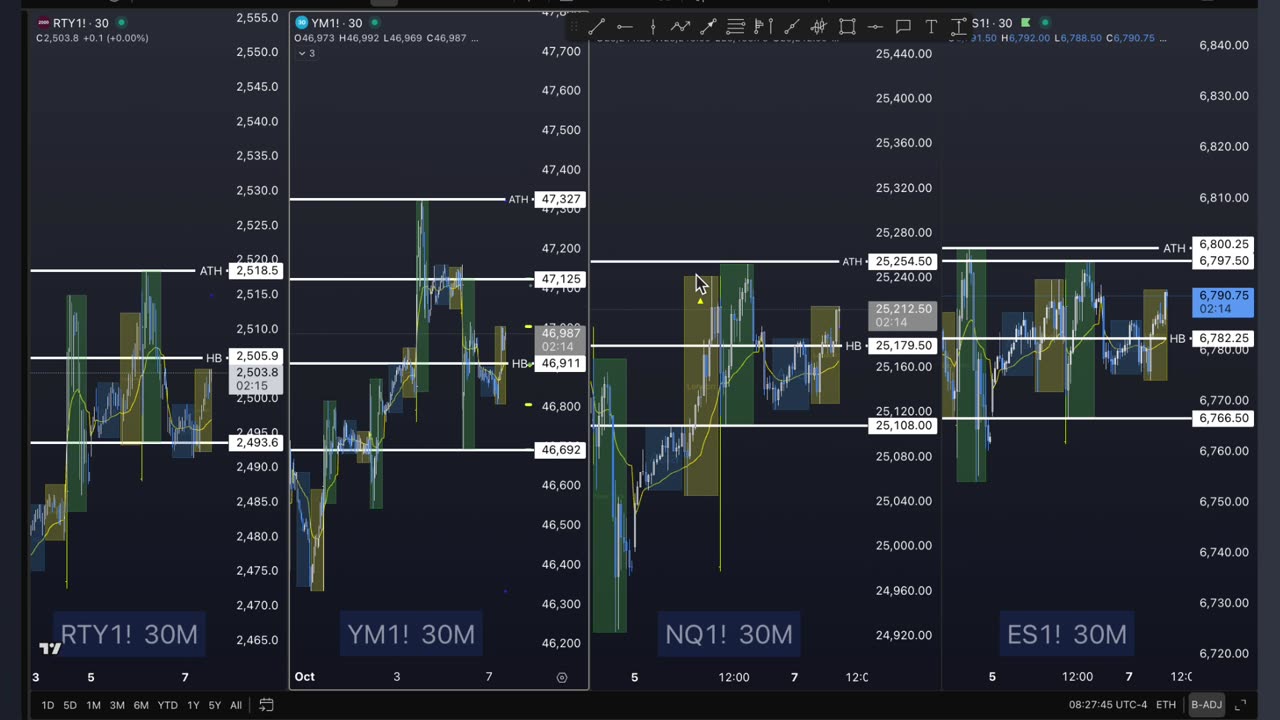Set date range to 5Y

pyautogui.click(x=215, y=705)
